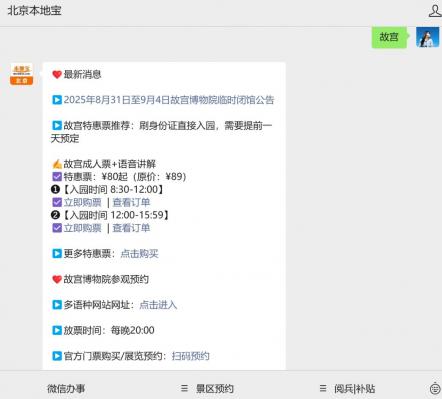Click the hamburger icon beside 景区预约
Screen dimensions: 442x399
pos(184,388)
